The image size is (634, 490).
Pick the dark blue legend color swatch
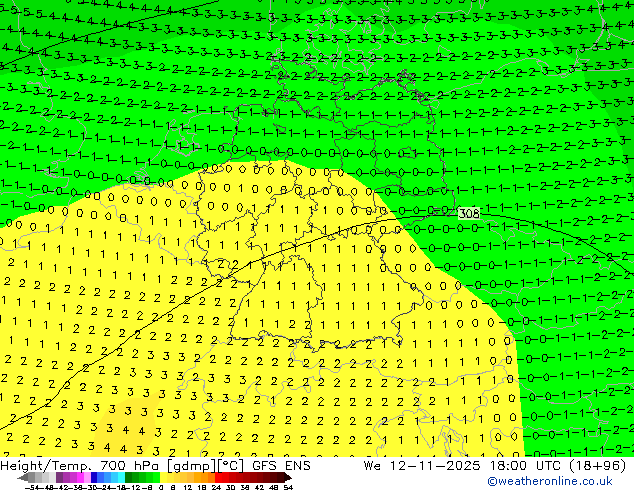click(x=94, y=477)
